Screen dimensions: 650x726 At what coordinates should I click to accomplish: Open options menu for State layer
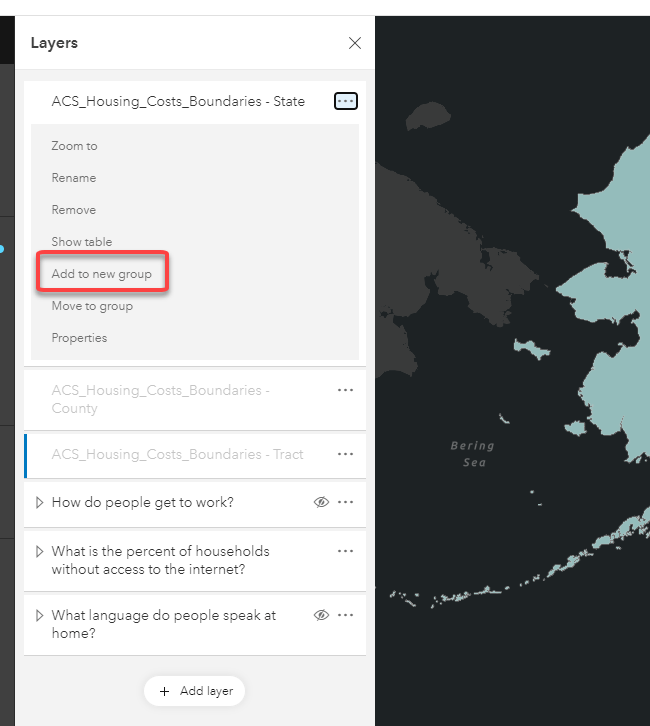pos(345,101)
